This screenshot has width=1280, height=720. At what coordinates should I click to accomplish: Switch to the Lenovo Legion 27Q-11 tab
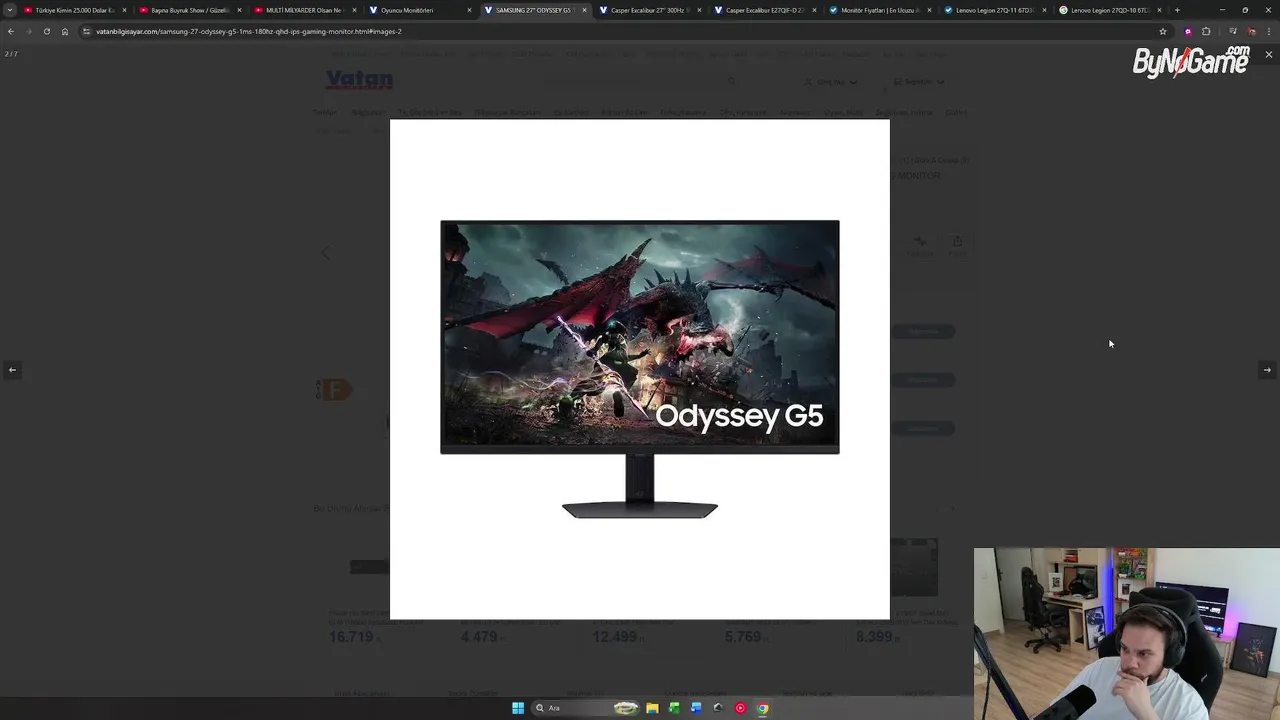[x=994, y=10]
